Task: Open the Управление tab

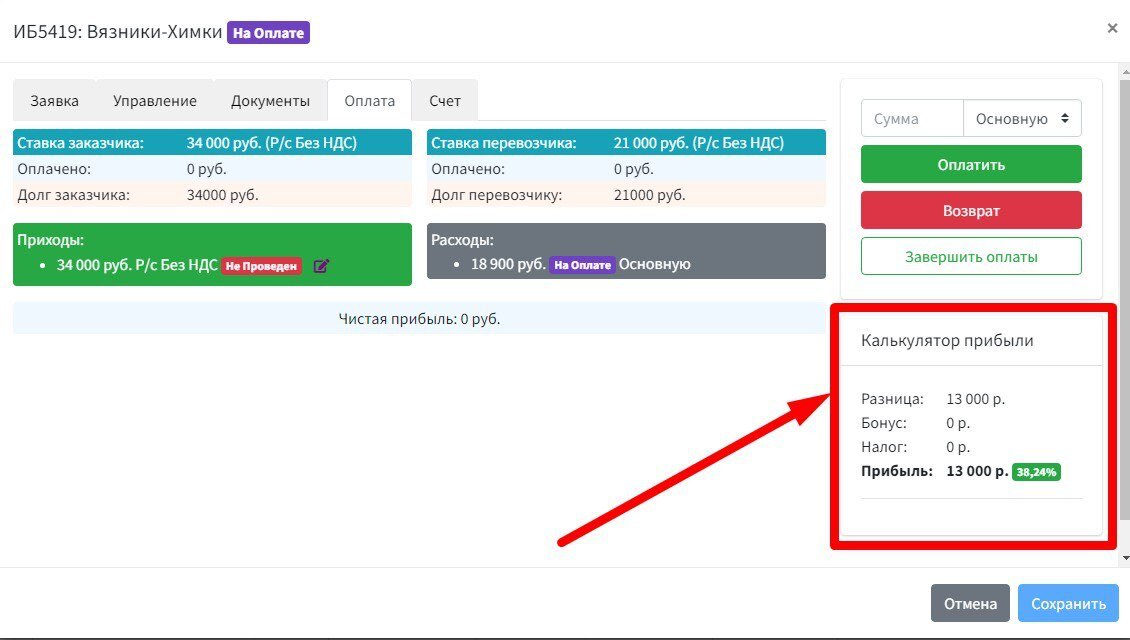Action: (154, 101)
